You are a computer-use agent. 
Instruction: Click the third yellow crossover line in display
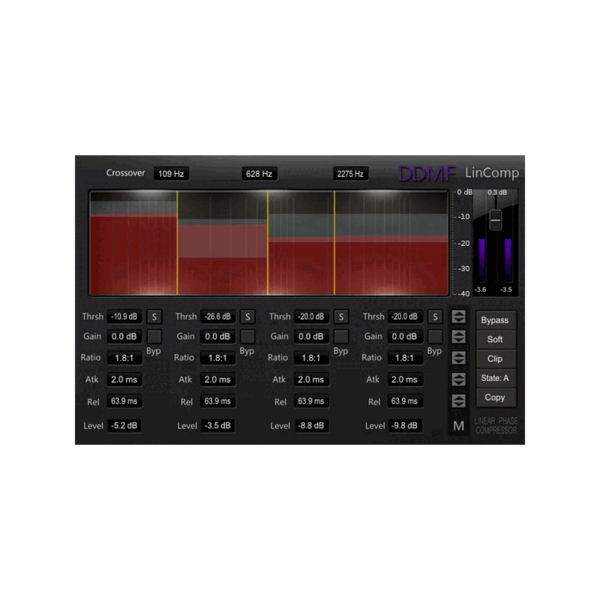(334, 243)
